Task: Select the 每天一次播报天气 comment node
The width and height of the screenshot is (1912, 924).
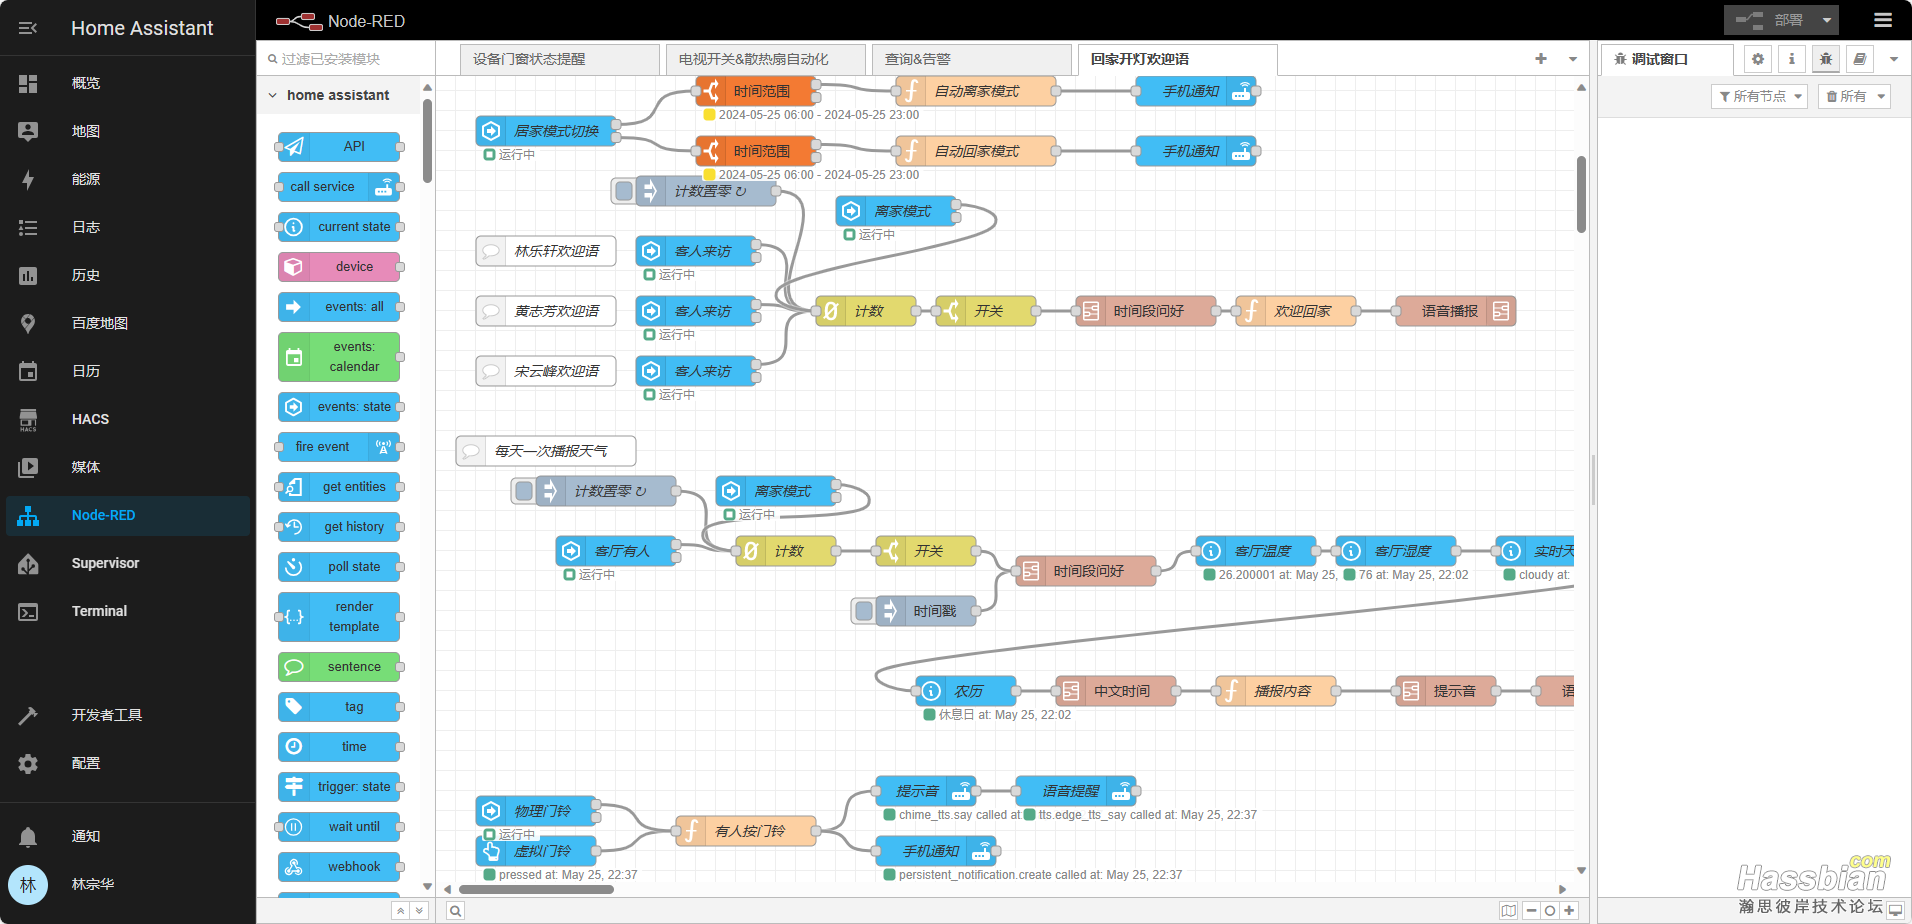Action: click(x=546, y=451)
